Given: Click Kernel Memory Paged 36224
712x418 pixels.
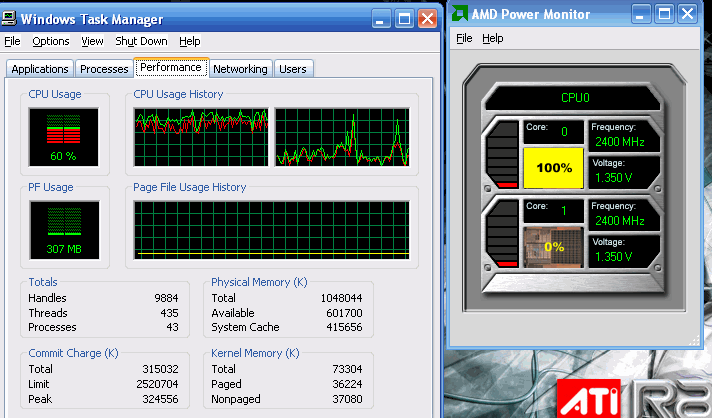Looking at the screenshot, I should click(347, 384).
